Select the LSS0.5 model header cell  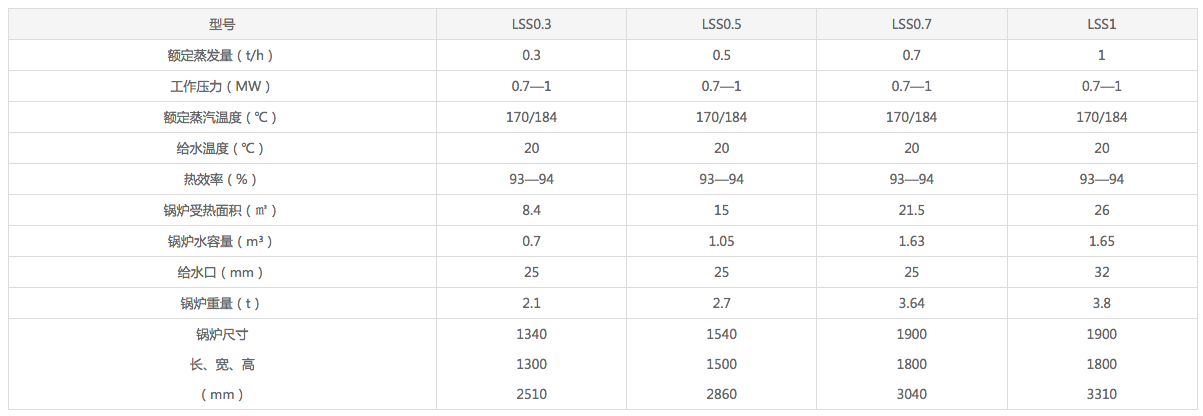[721, 24]
